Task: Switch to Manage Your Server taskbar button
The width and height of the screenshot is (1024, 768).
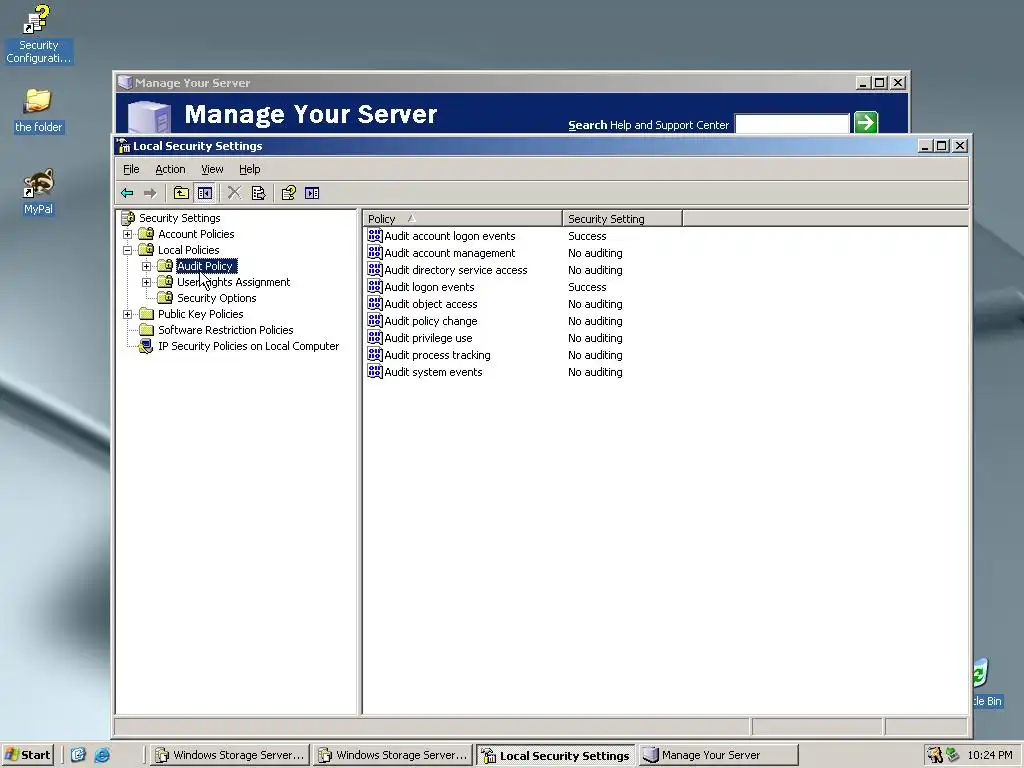Action: point(718,756)
